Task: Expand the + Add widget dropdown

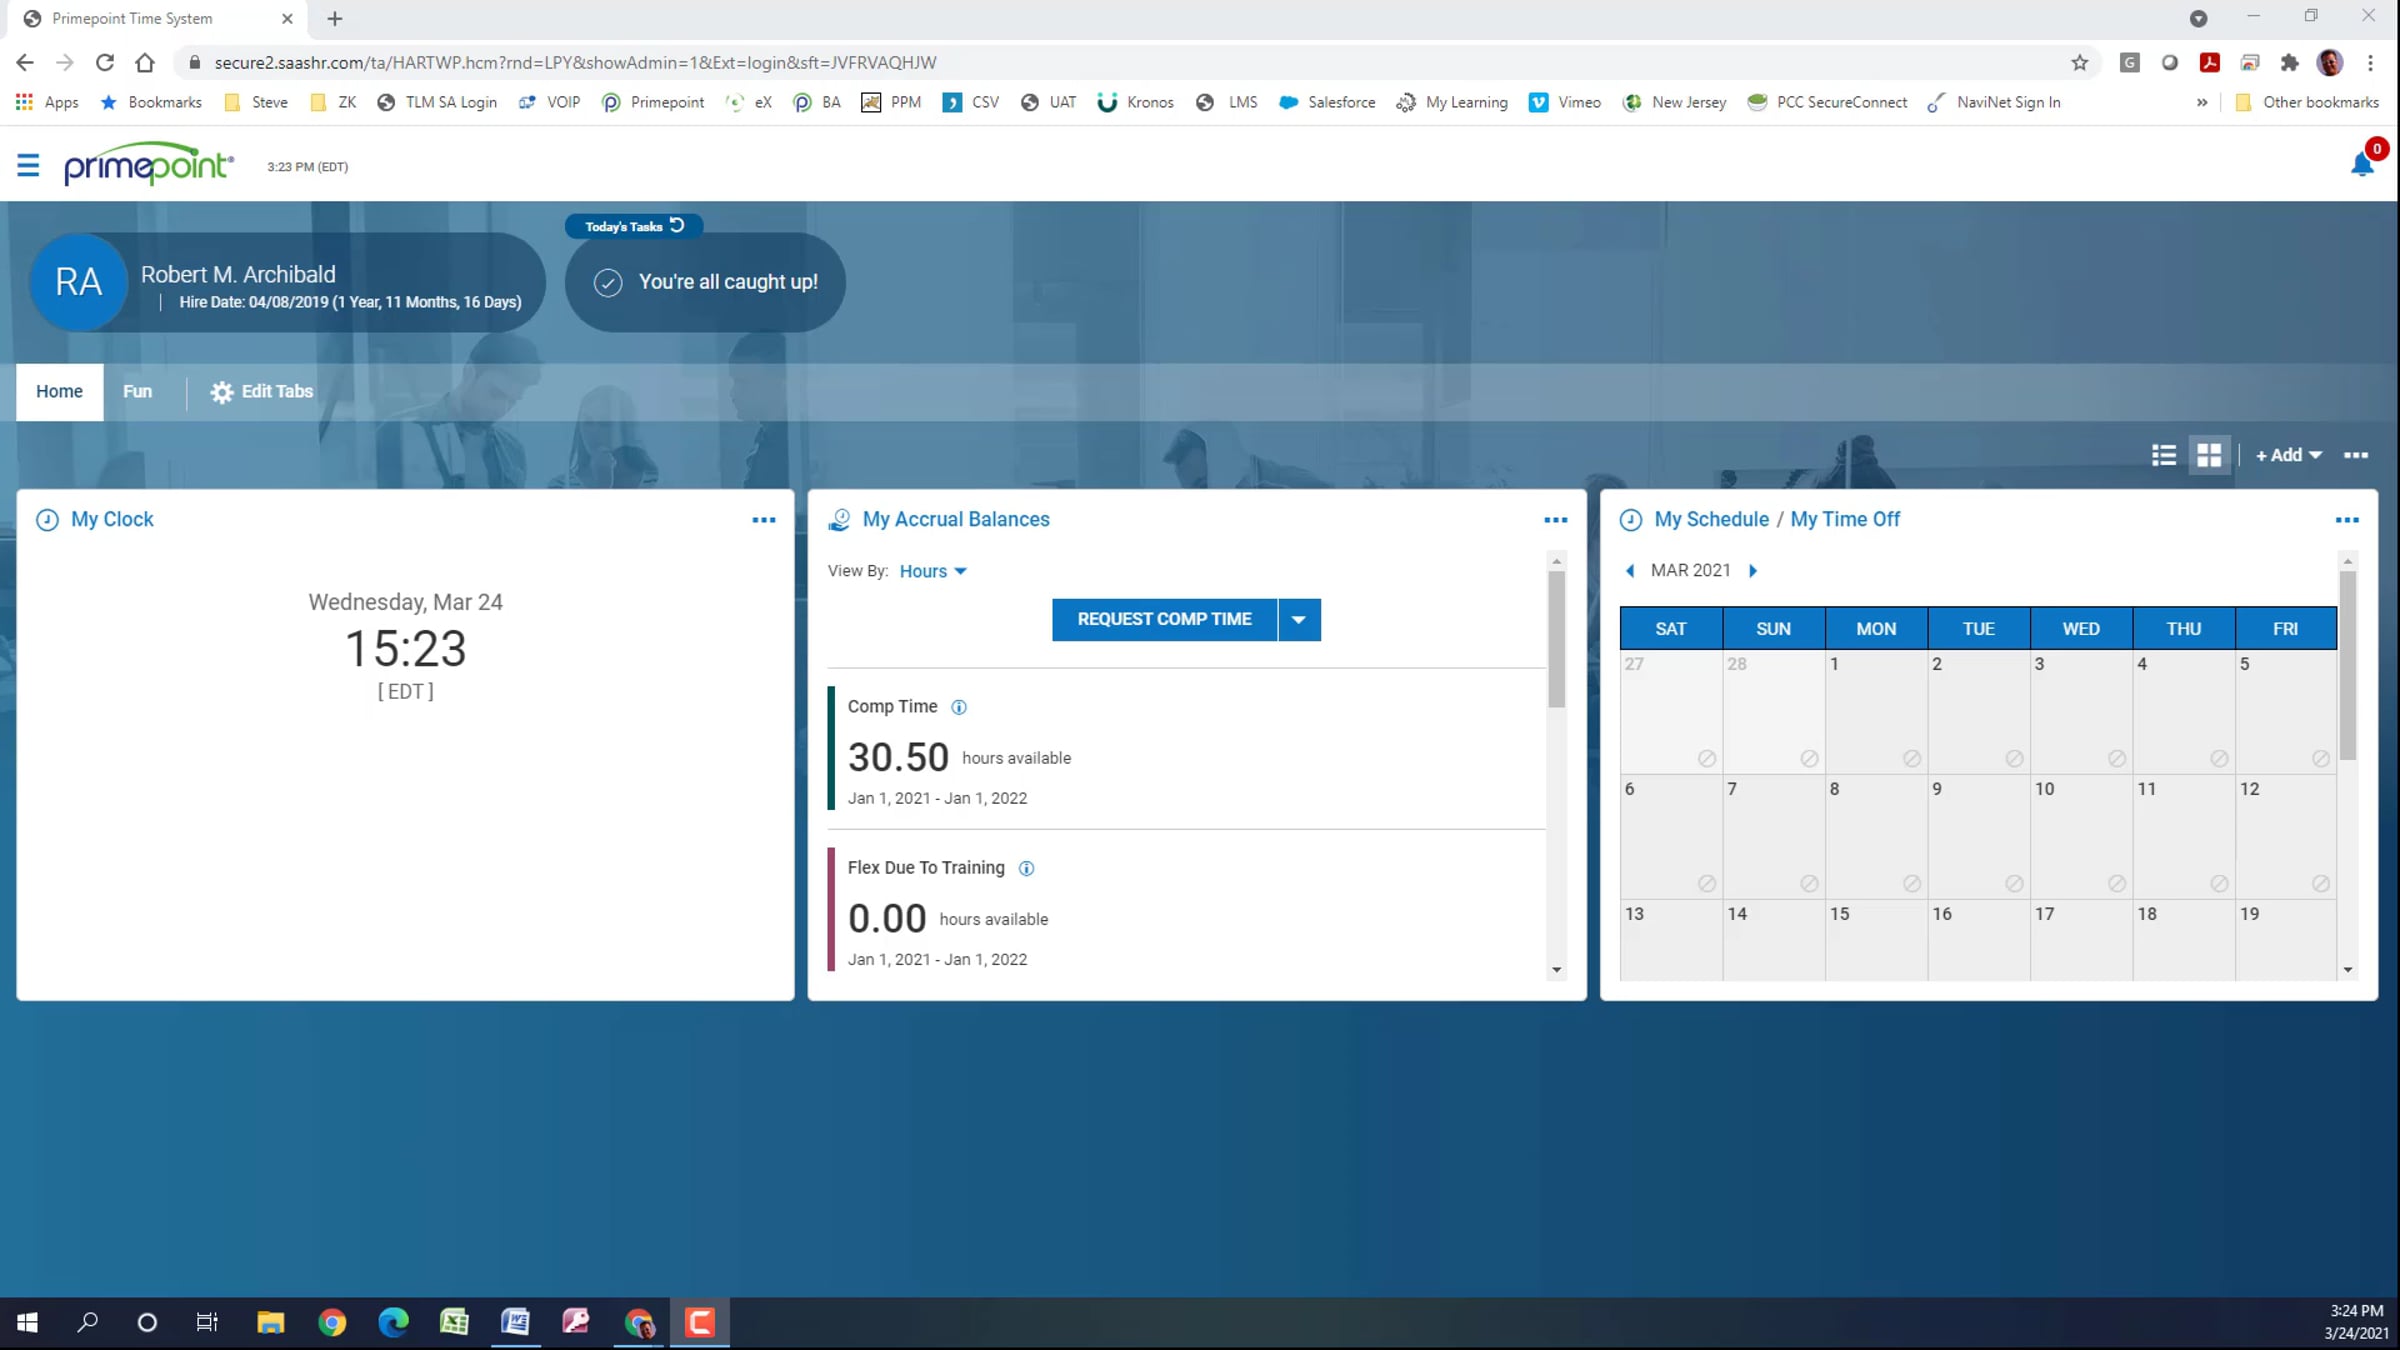Action: (x=2288, y=455)
